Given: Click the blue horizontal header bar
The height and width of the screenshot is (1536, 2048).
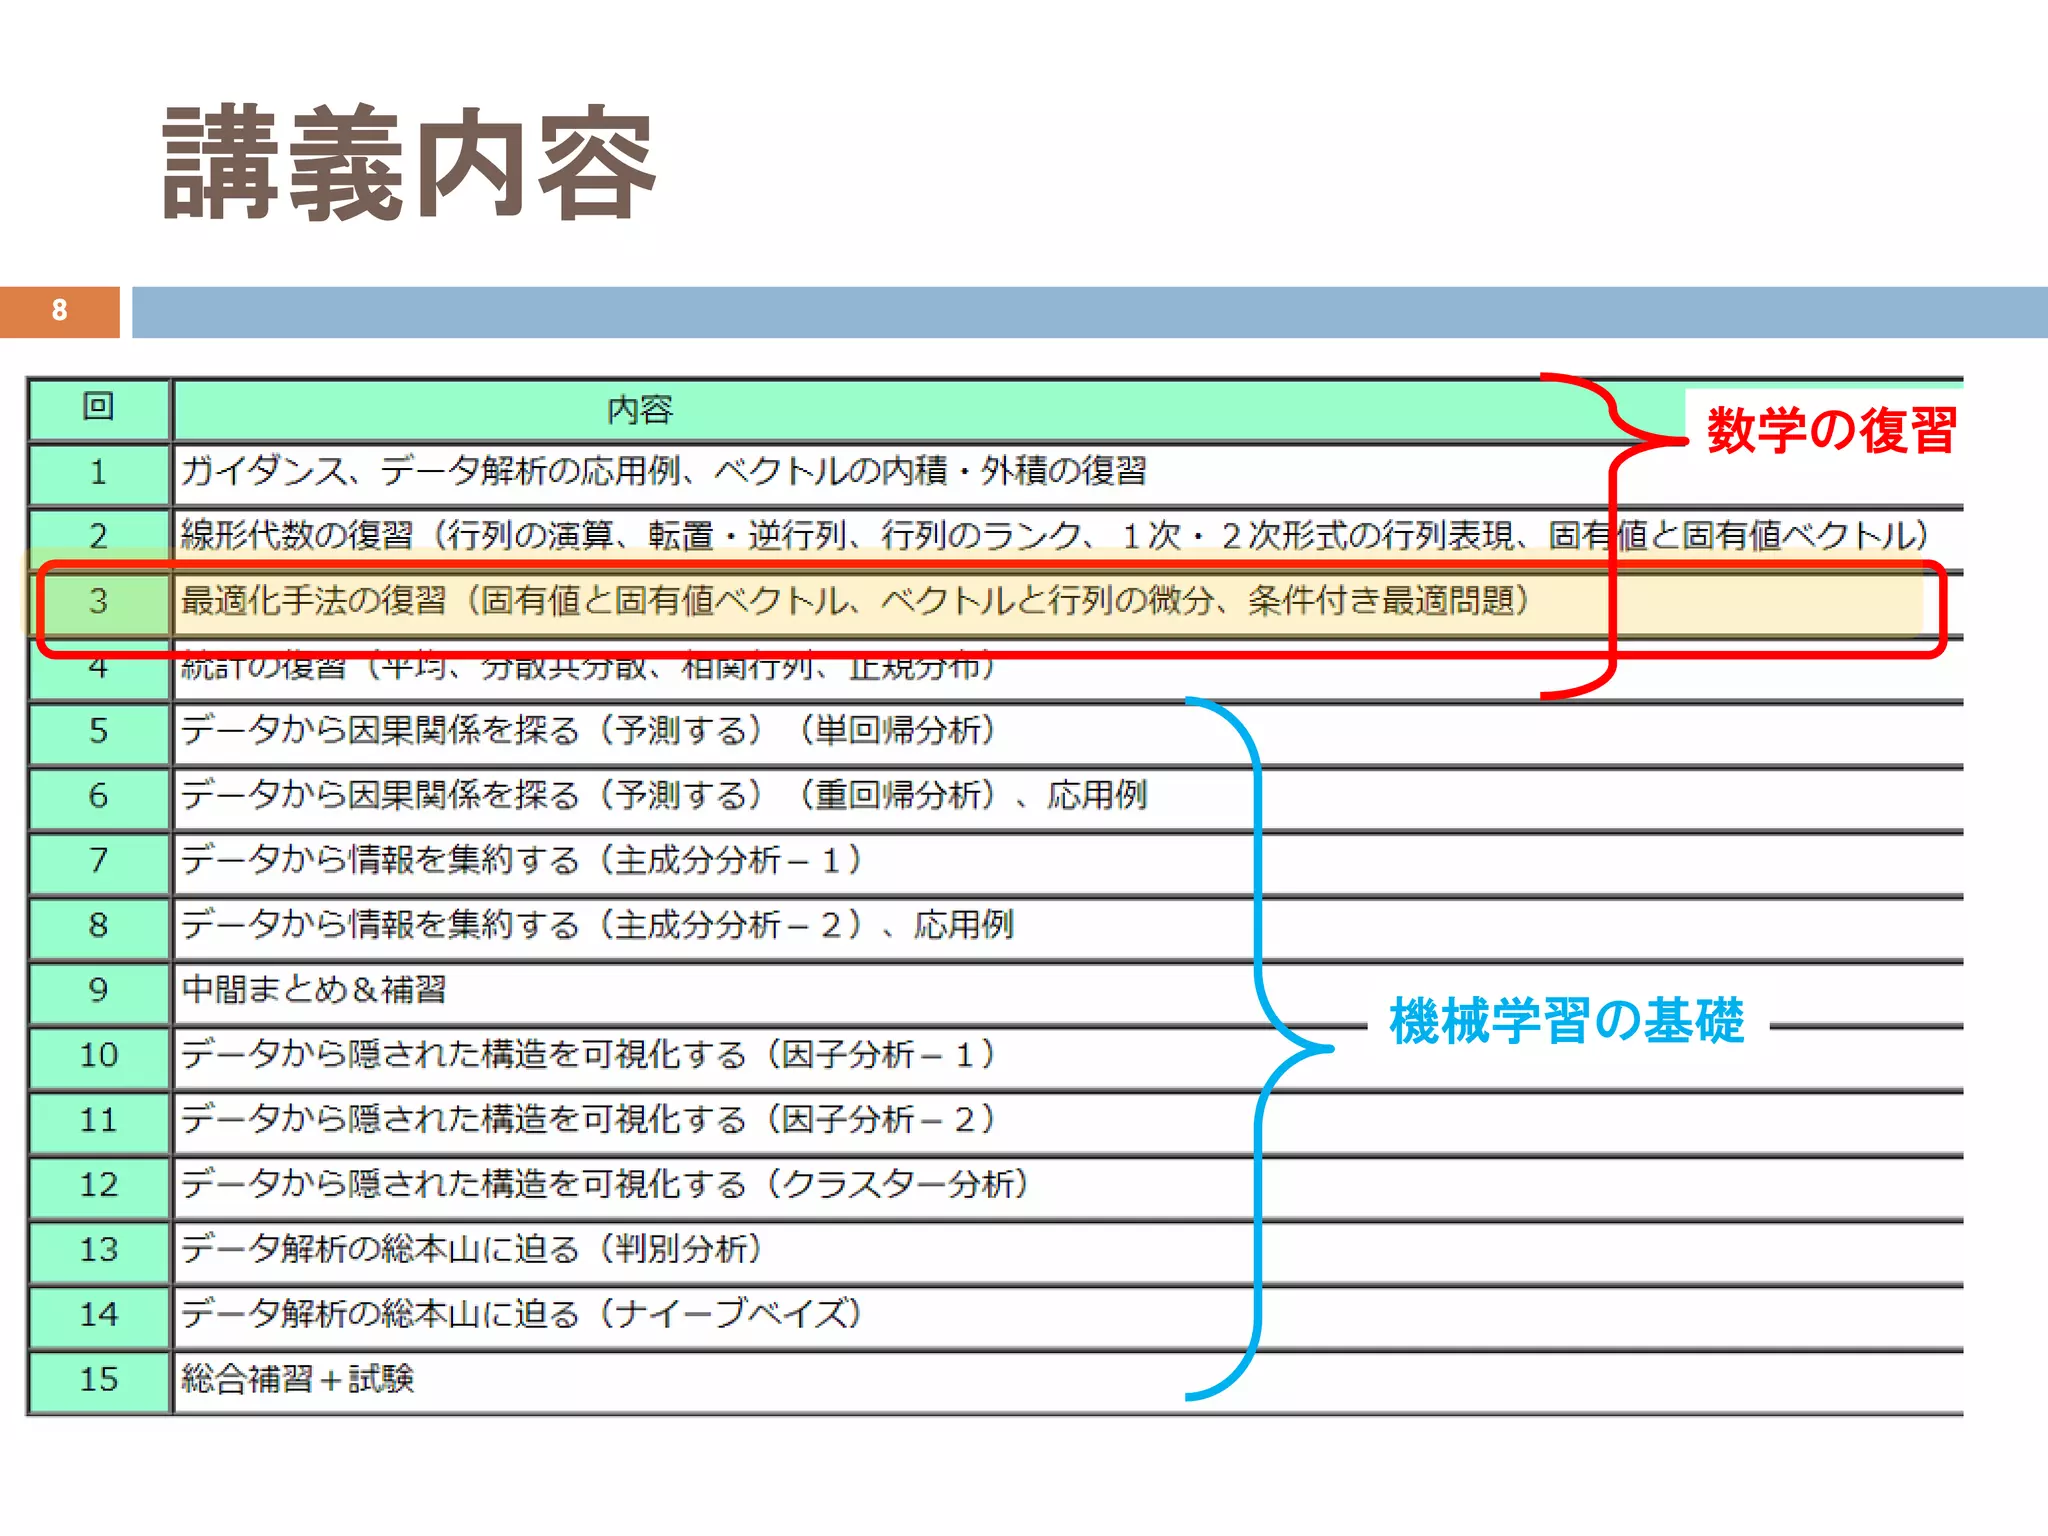Looking at the screenshot, I should click(x=1088, y=312).
